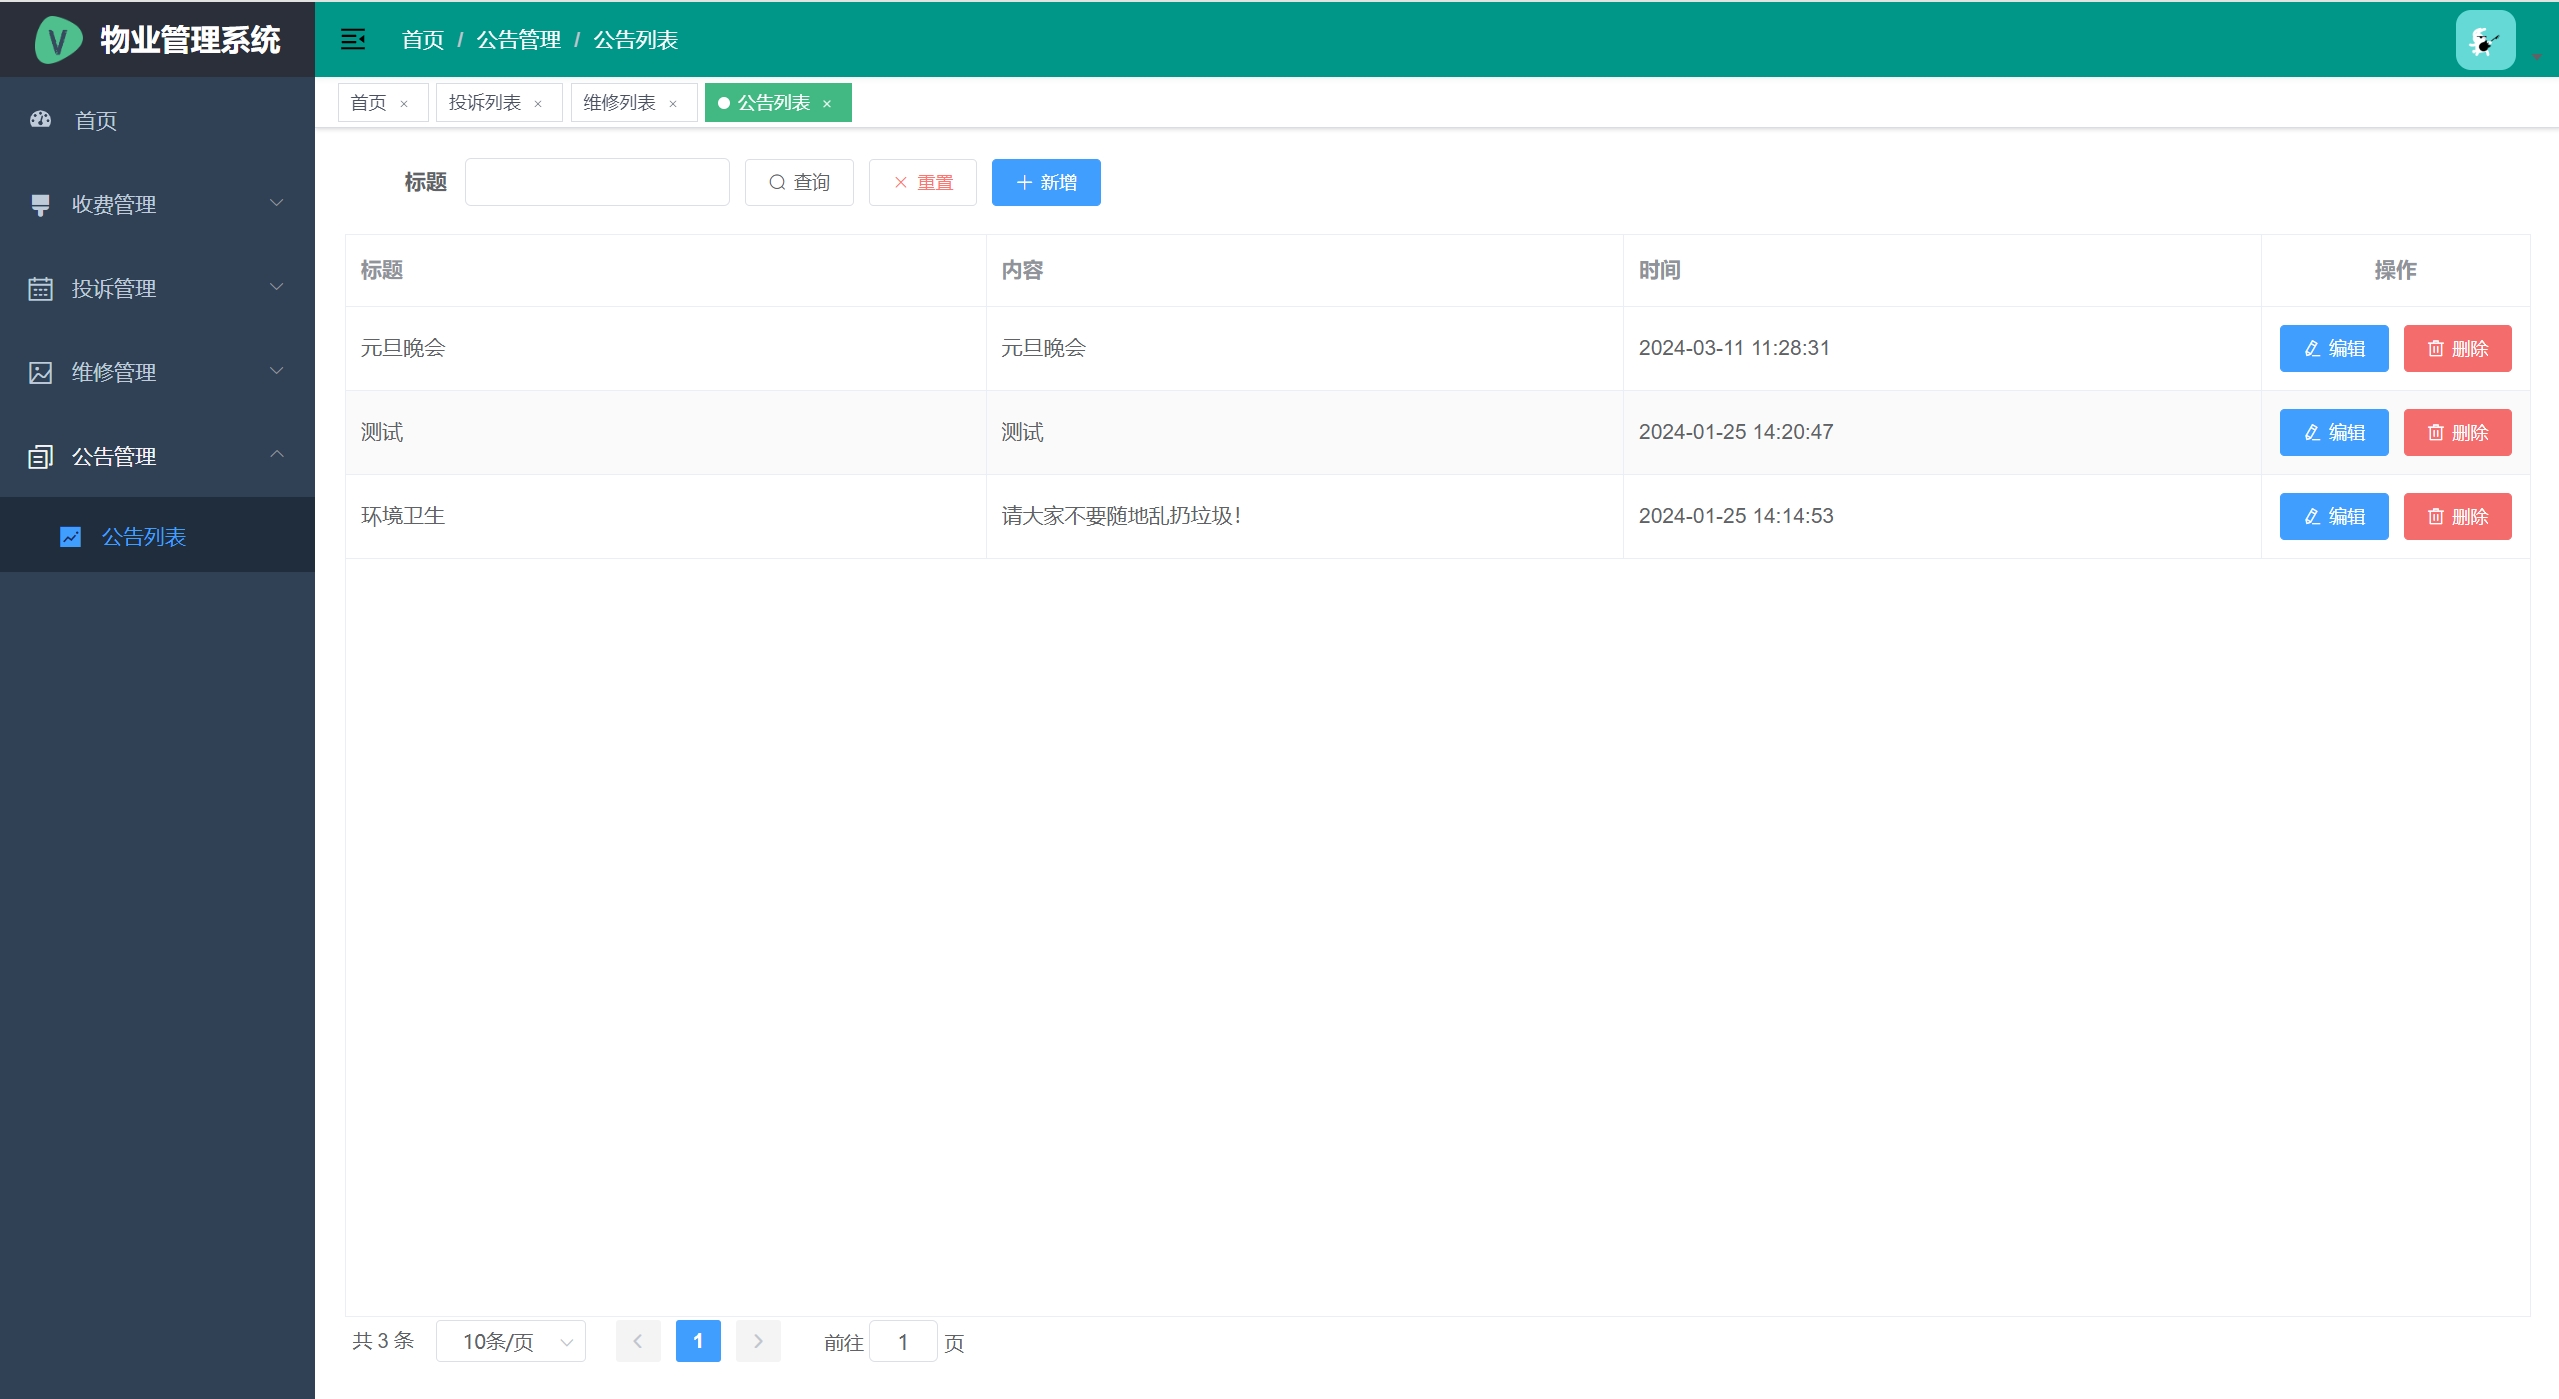Click the Vue logo next to 物业管理系统

tap(58, 40)
